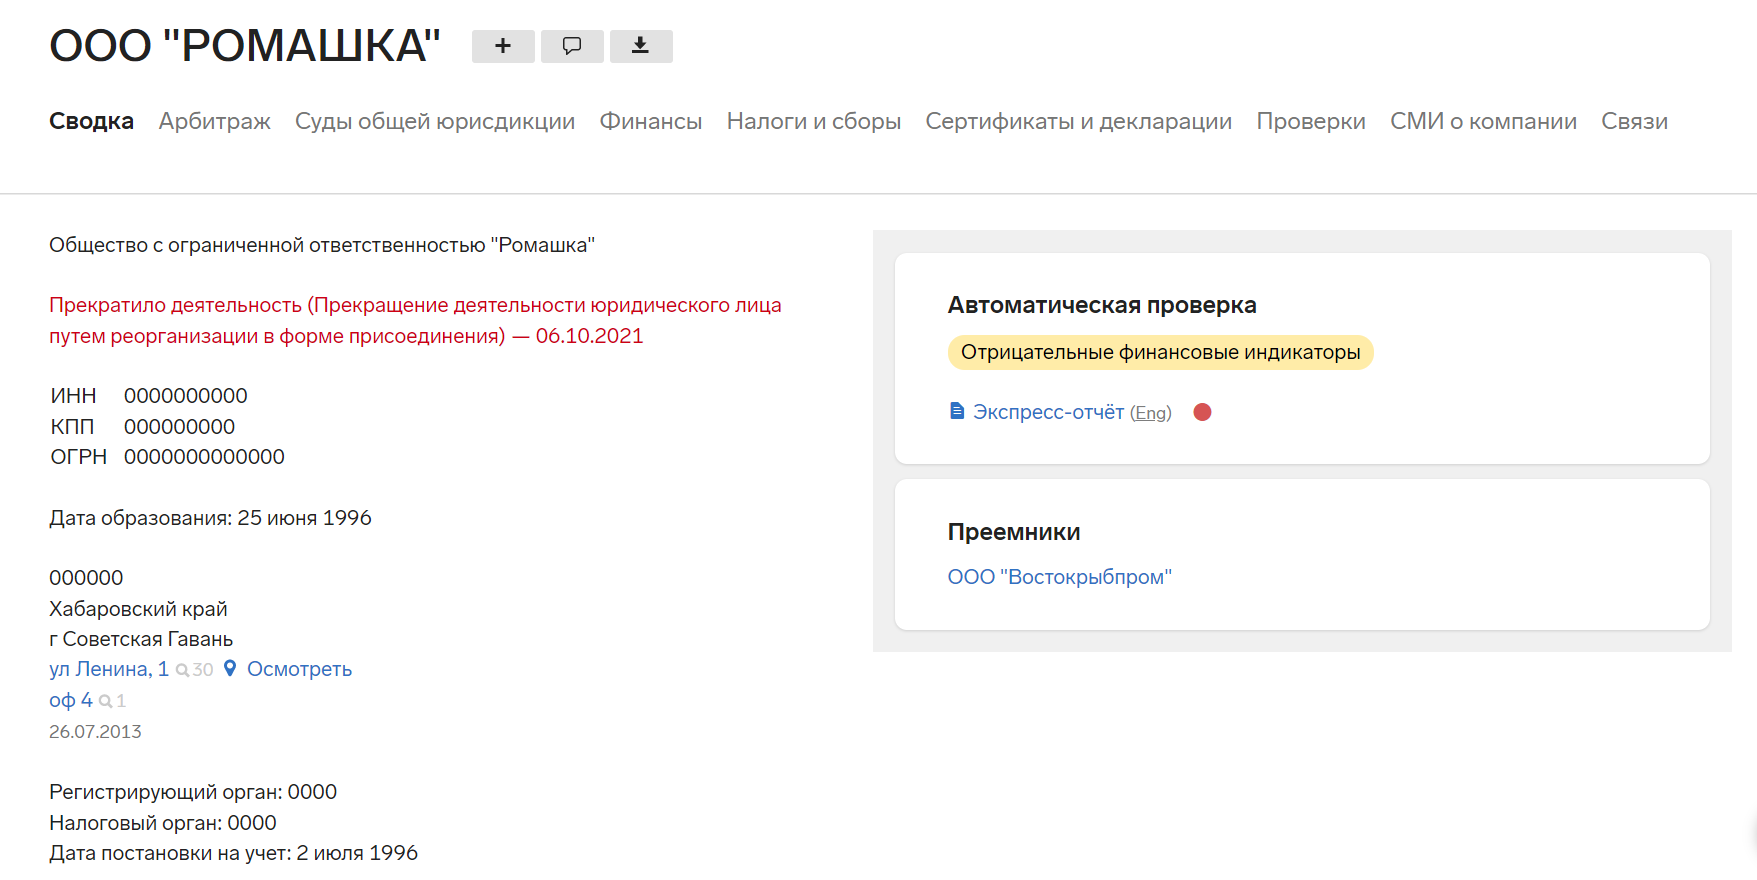Select the Налоги и сборы tab
This screenshot has height=880, width=1757.
(813, 121)
